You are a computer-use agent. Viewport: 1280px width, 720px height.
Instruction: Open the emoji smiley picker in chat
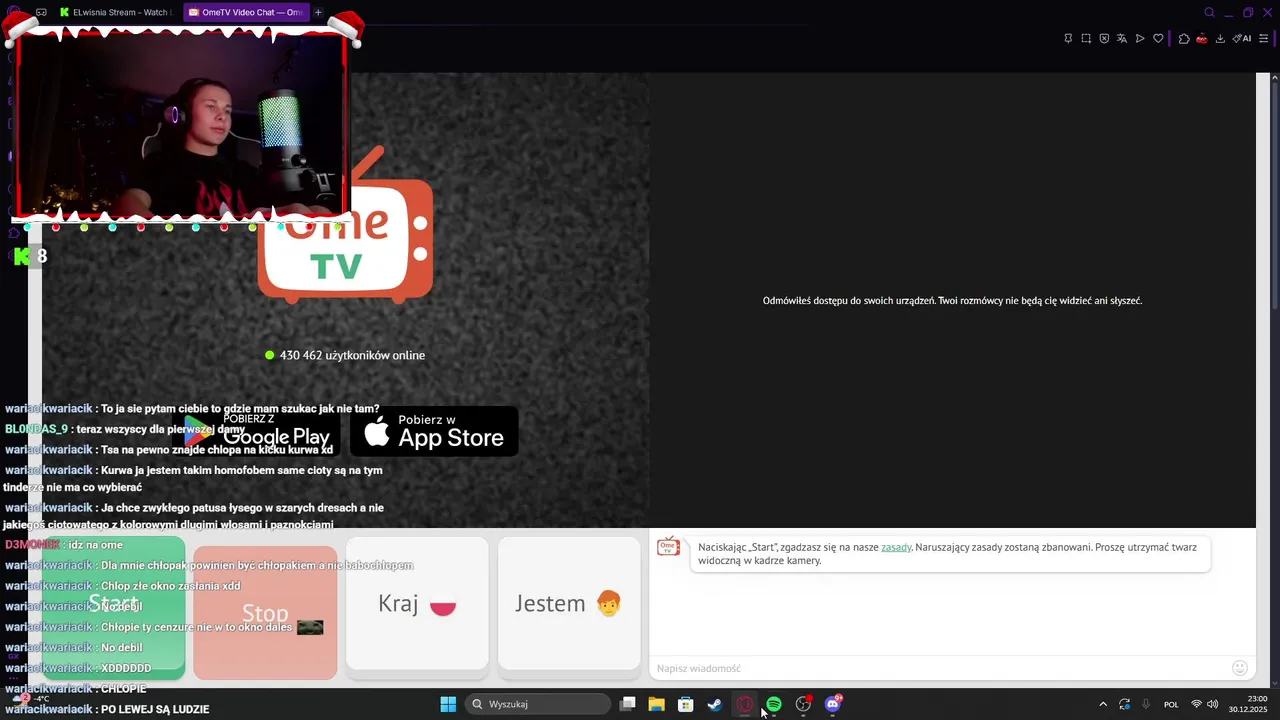coord(1240,668)
